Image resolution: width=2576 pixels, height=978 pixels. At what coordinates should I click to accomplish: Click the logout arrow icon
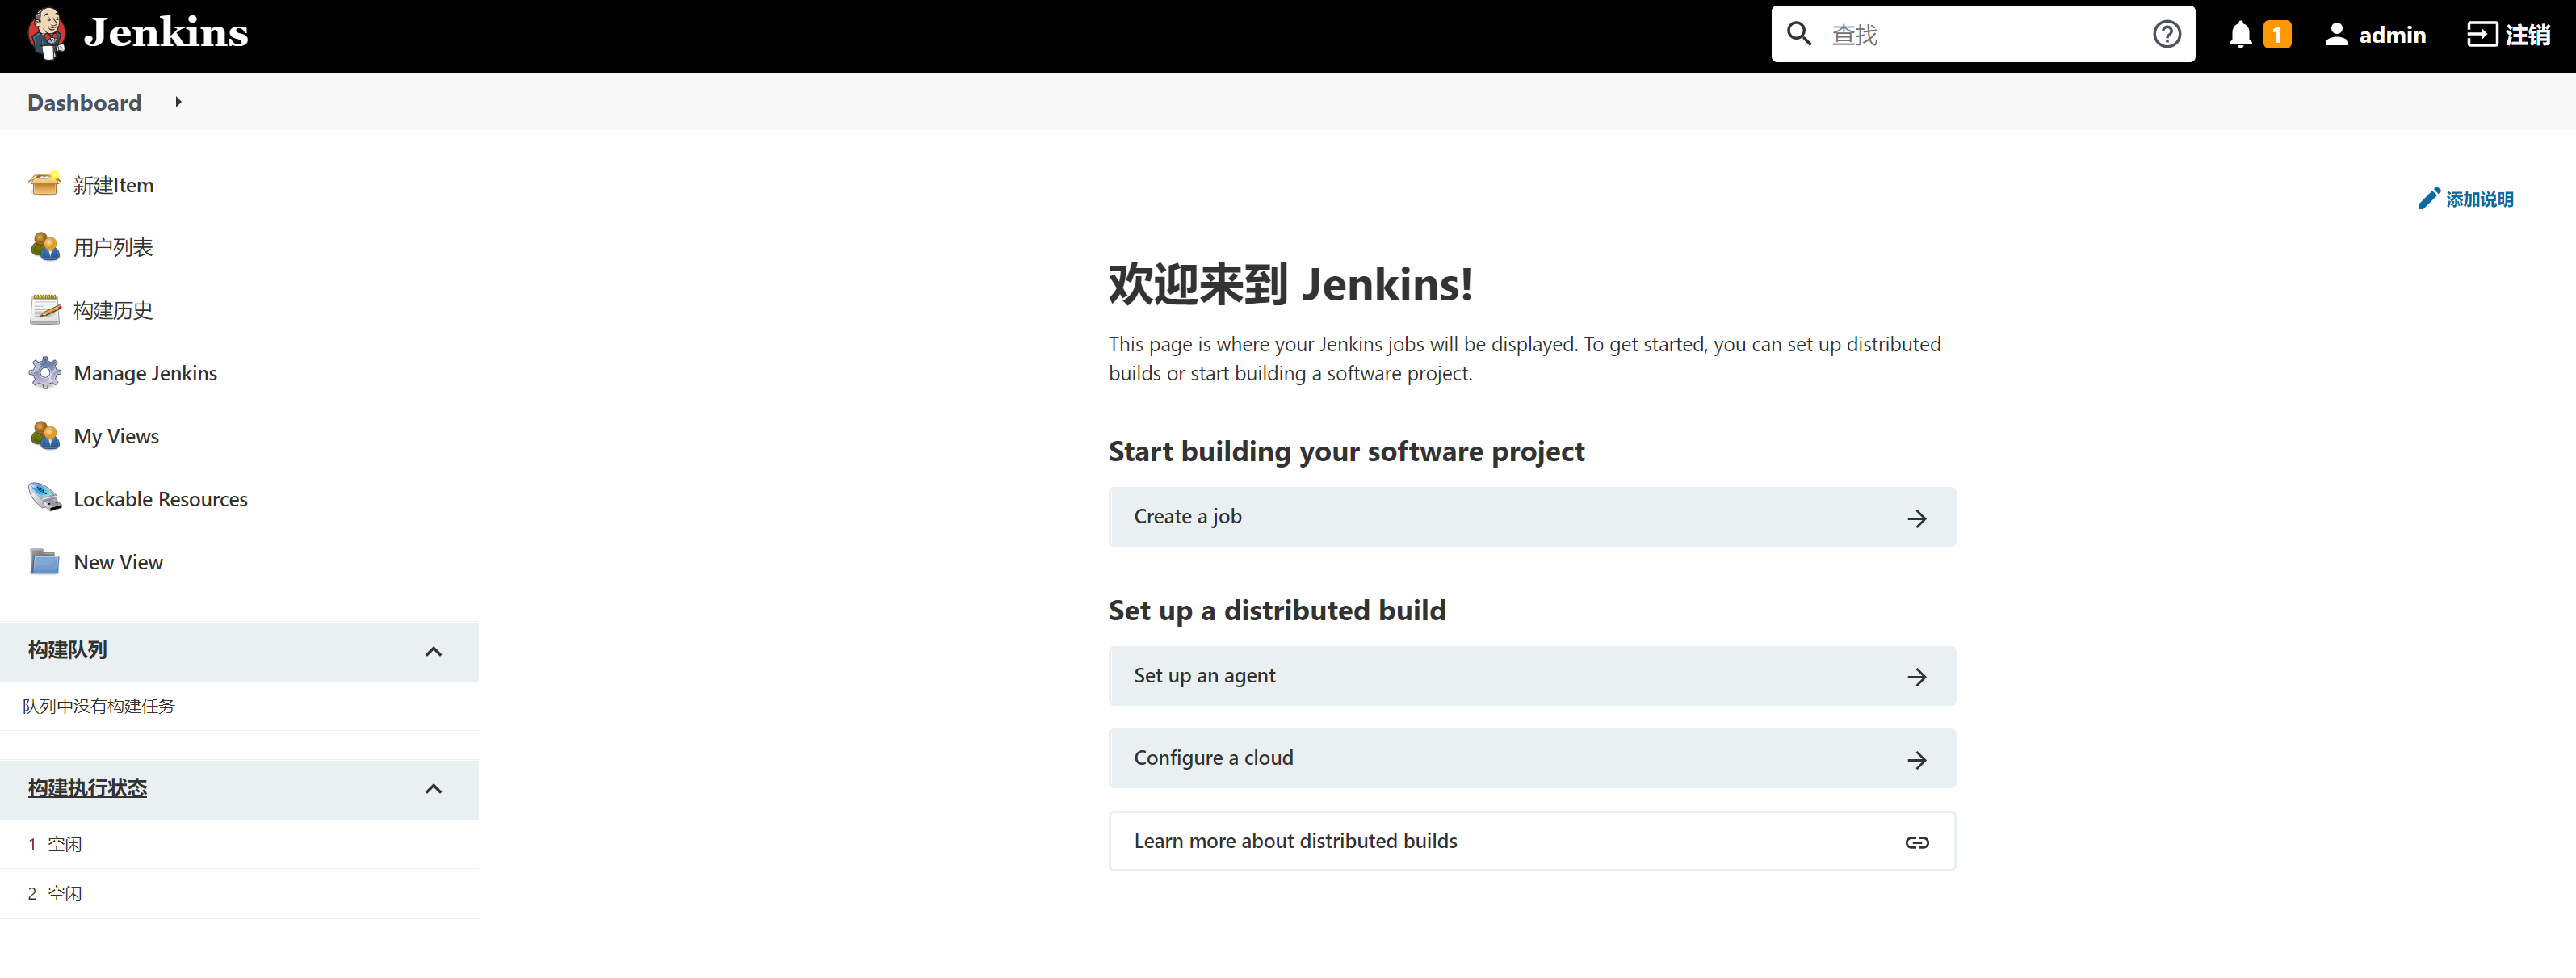coord(2482,35)
